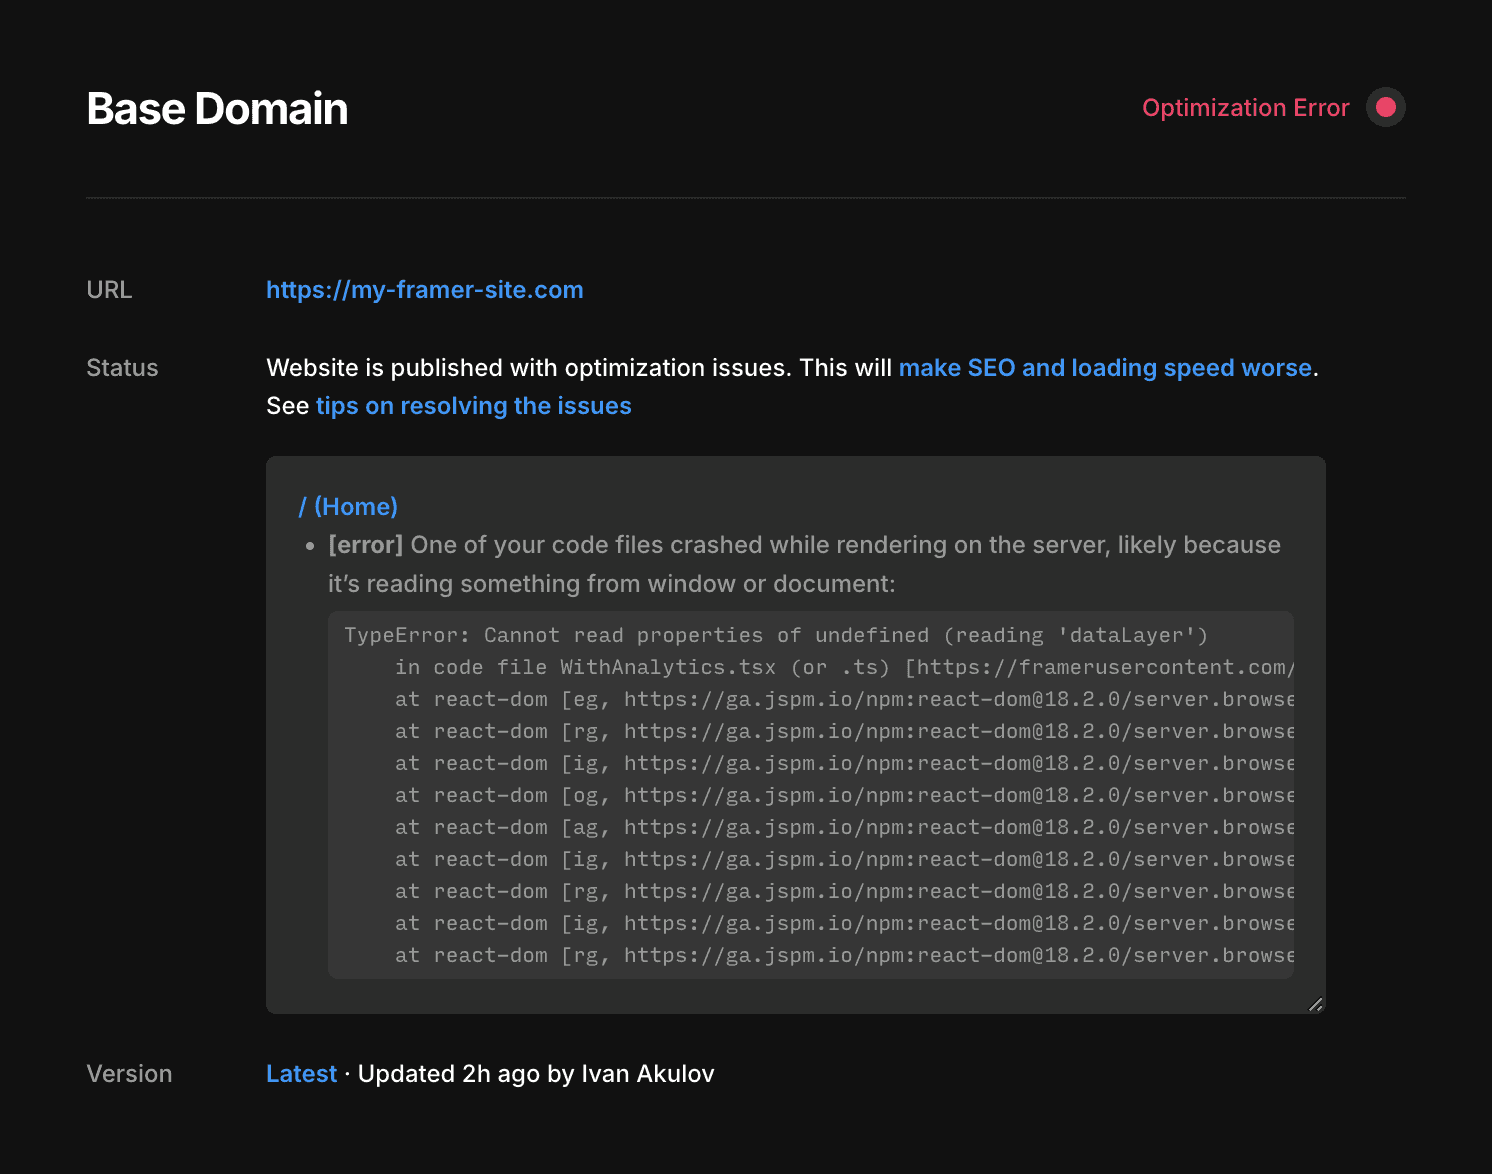Open the '/ (Home)' page link
1492x1174 pixels.
348,507
